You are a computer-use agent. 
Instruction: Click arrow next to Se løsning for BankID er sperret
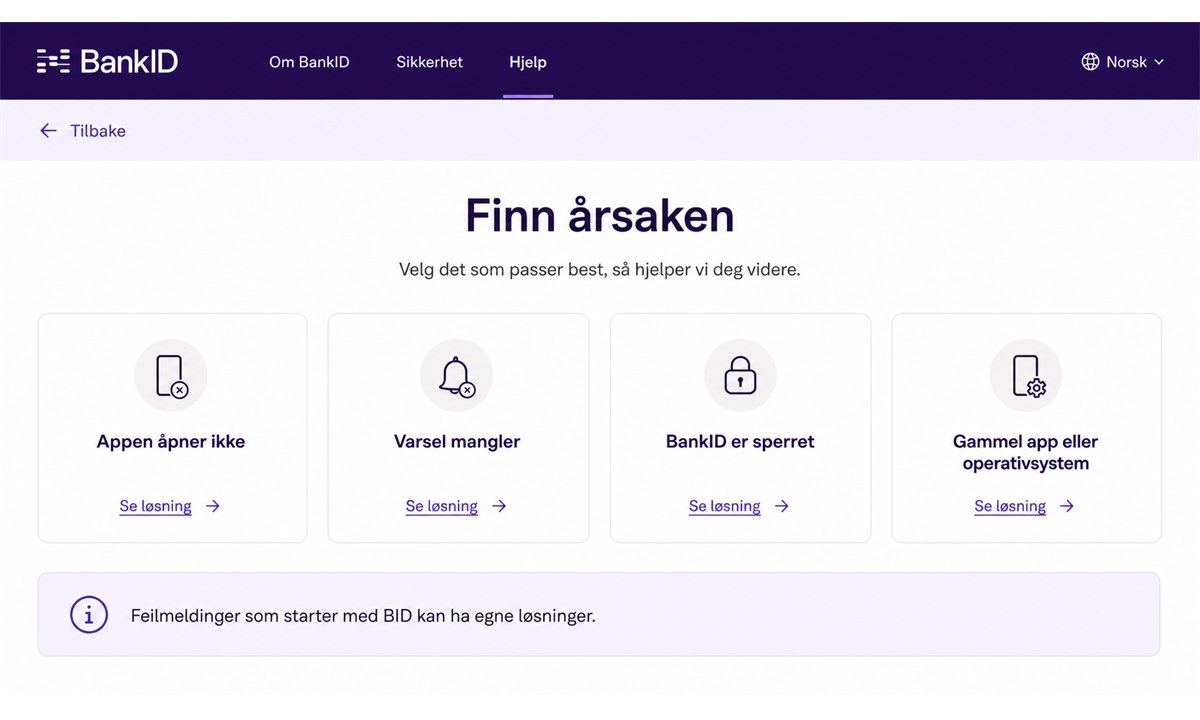click(x=782, y=506)
